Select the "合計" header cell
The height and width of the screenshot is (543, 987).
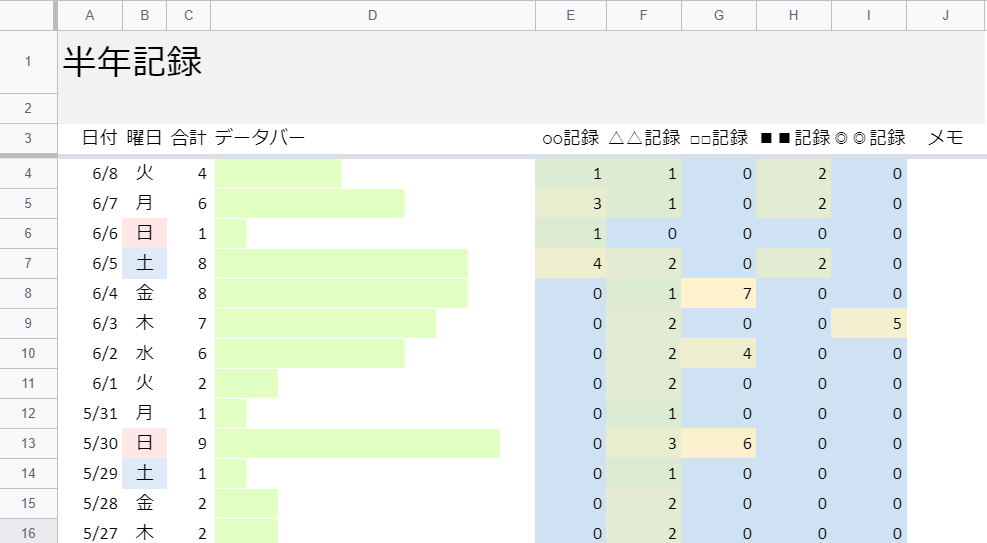(189, 138)
